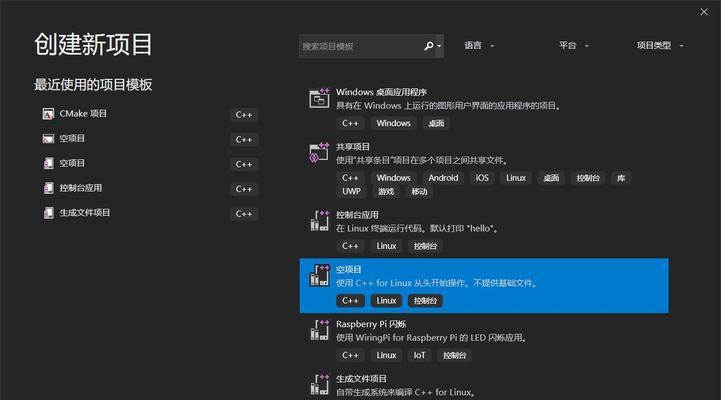Select the highlighted 空项目 template title
Viewport: 721px width, 400px height.
coord(349,269)
